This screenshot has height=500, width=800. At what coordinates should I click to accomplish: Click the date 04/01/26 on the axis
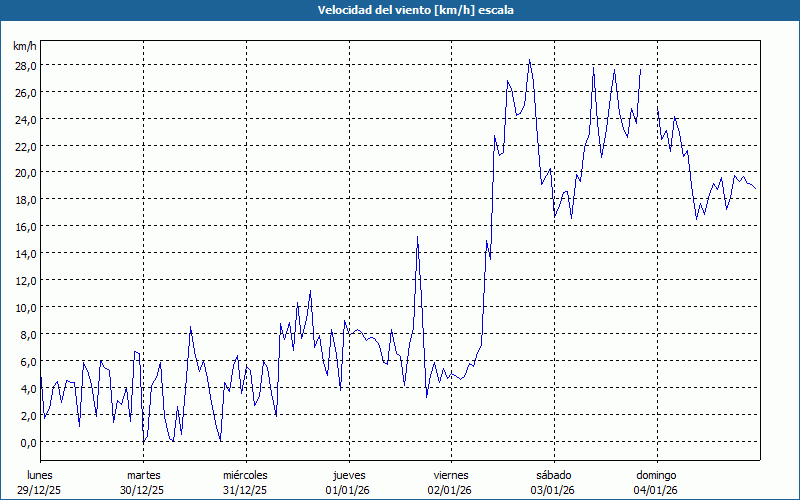[656, 489]
